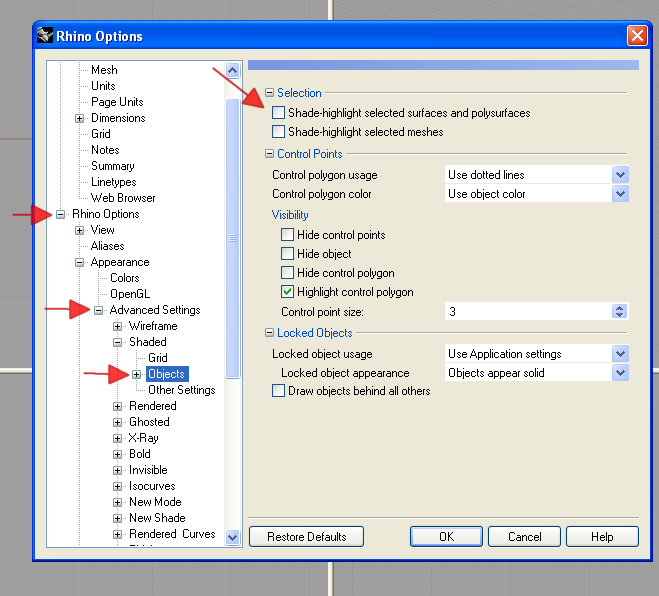The width and height of the screenshot is (659, 596).
Task: Select Page Units in the tree
Action: pos(117,102)
